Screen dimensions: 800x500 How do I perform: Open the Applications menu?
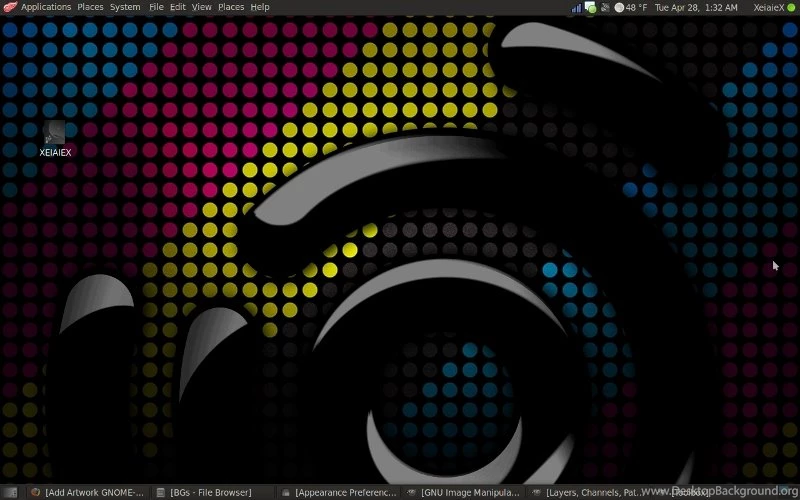click(x=46, y=7)
